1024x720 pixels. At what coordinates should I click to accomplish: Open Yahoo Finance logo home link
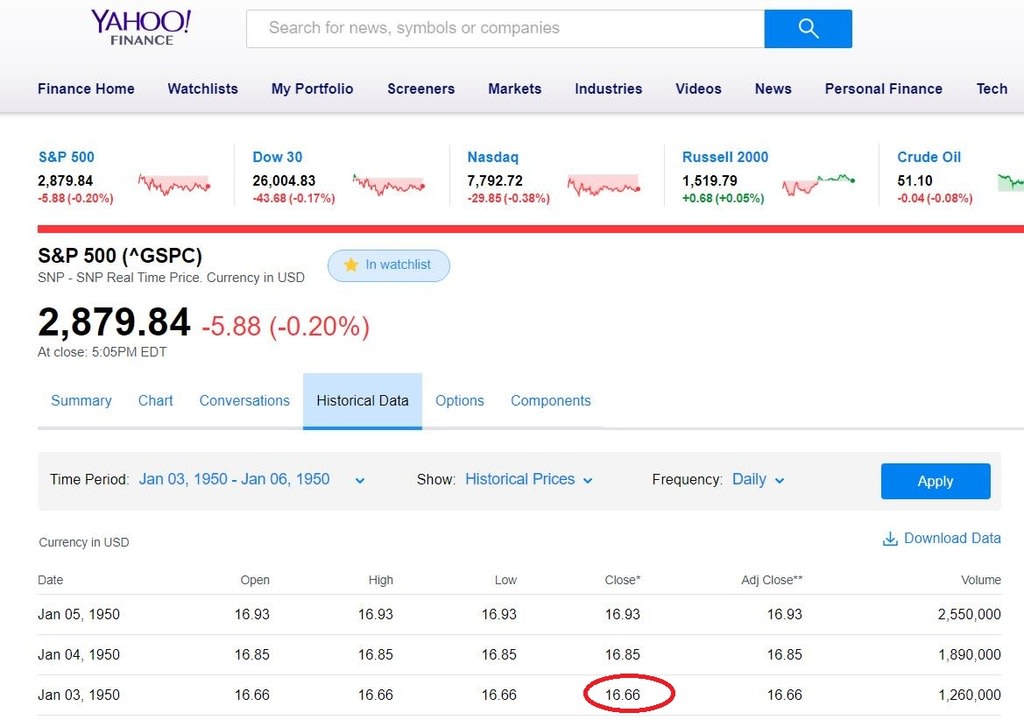(x=141, y=27)
